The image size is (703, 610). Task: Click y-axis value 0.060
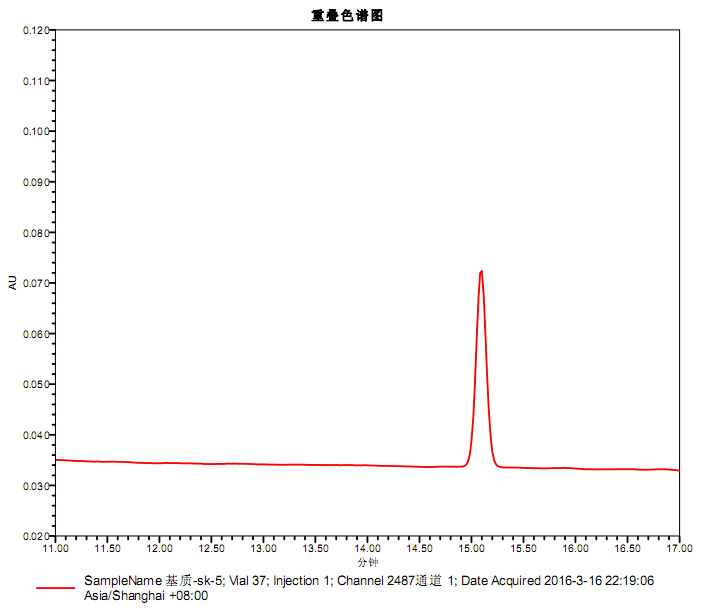coord(36,334)
